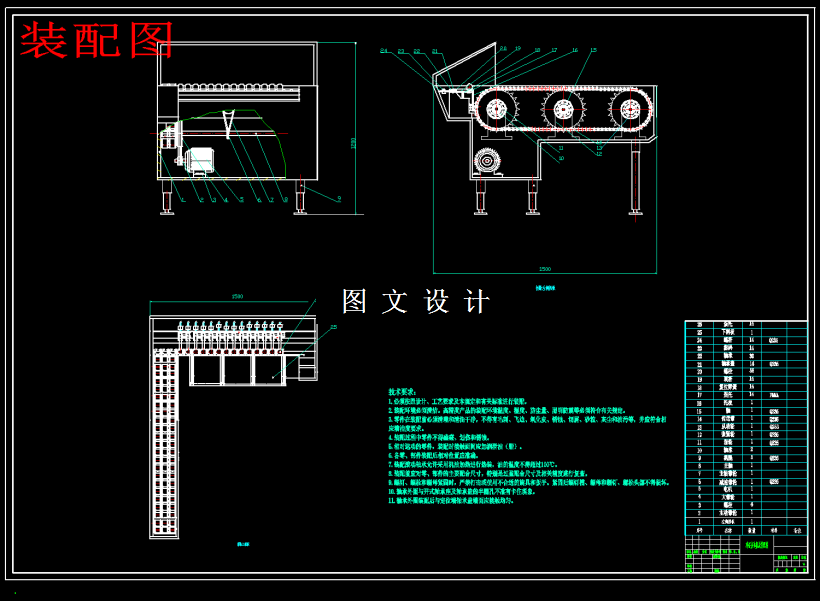Click the belt drive pulley in the side view
820x601 pixels.
pyautogui.click(x=487, y=161)
